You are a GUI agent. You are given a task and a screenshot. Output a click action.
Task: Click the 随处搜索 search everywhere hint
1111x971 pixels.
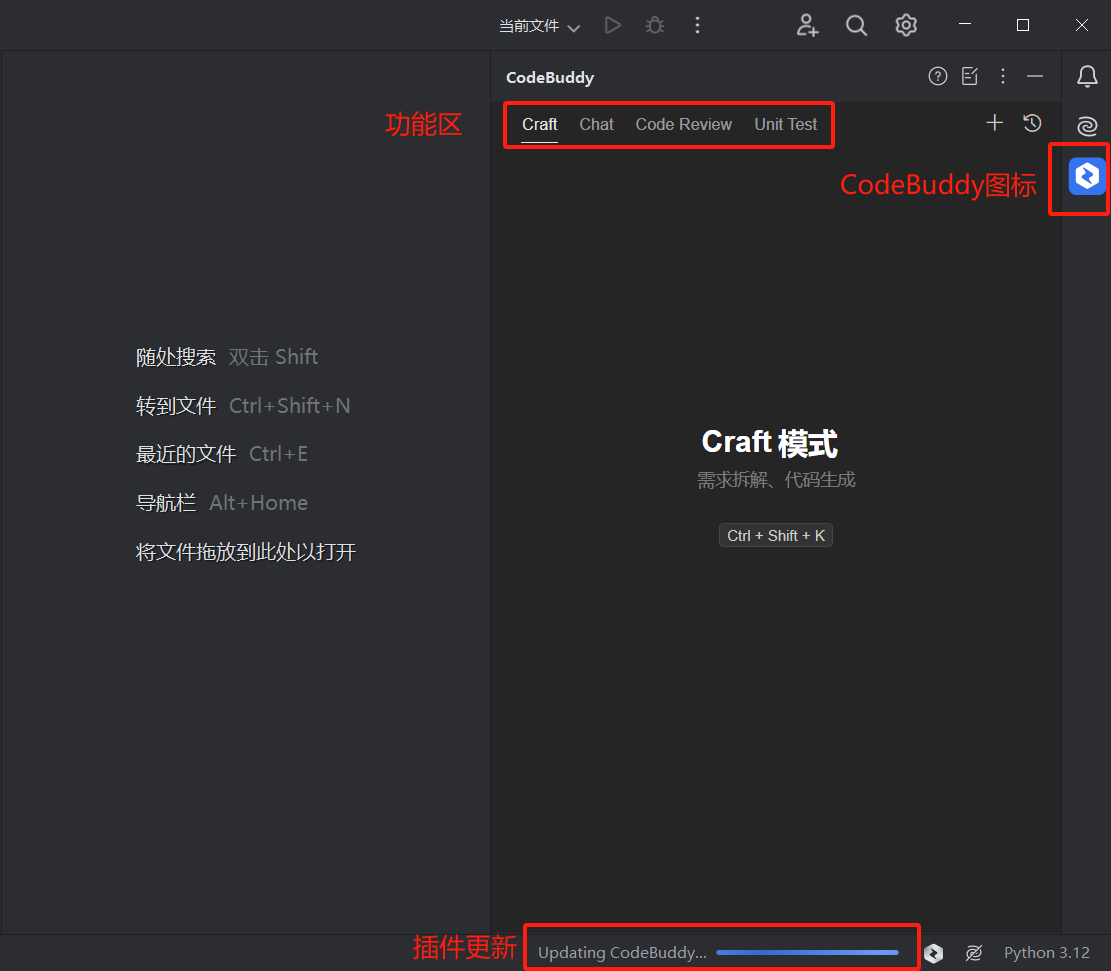(227, 357)
